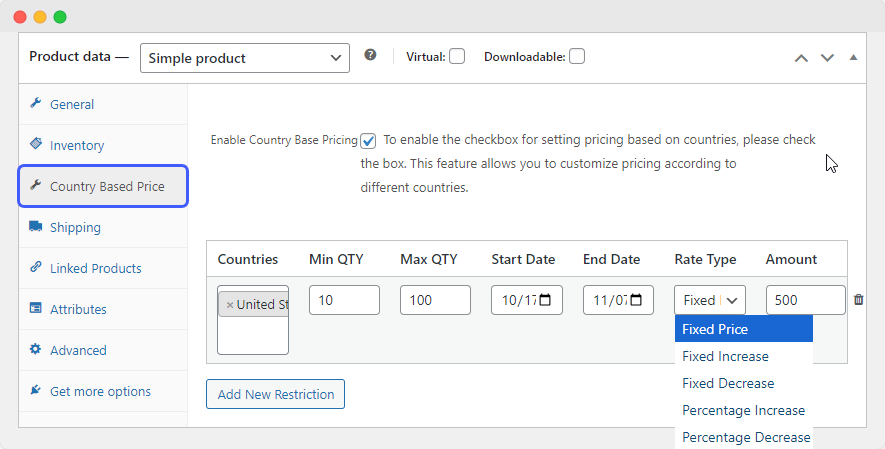Move the Product data panel up
The width and height of the screenshot is (885, 449).
click(x=800, y=58)
